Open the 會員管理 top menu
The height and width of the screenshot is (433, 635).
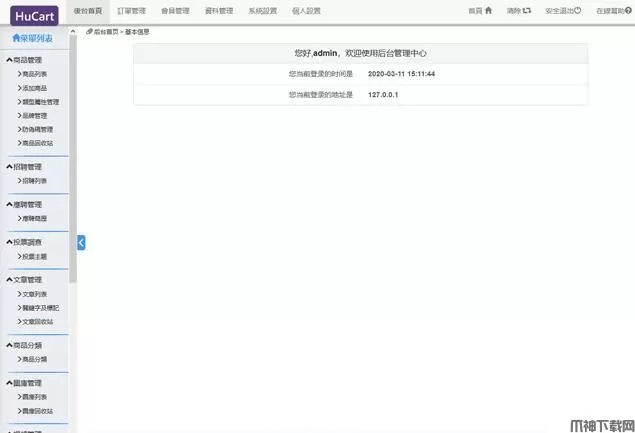(x=175, y=11)
